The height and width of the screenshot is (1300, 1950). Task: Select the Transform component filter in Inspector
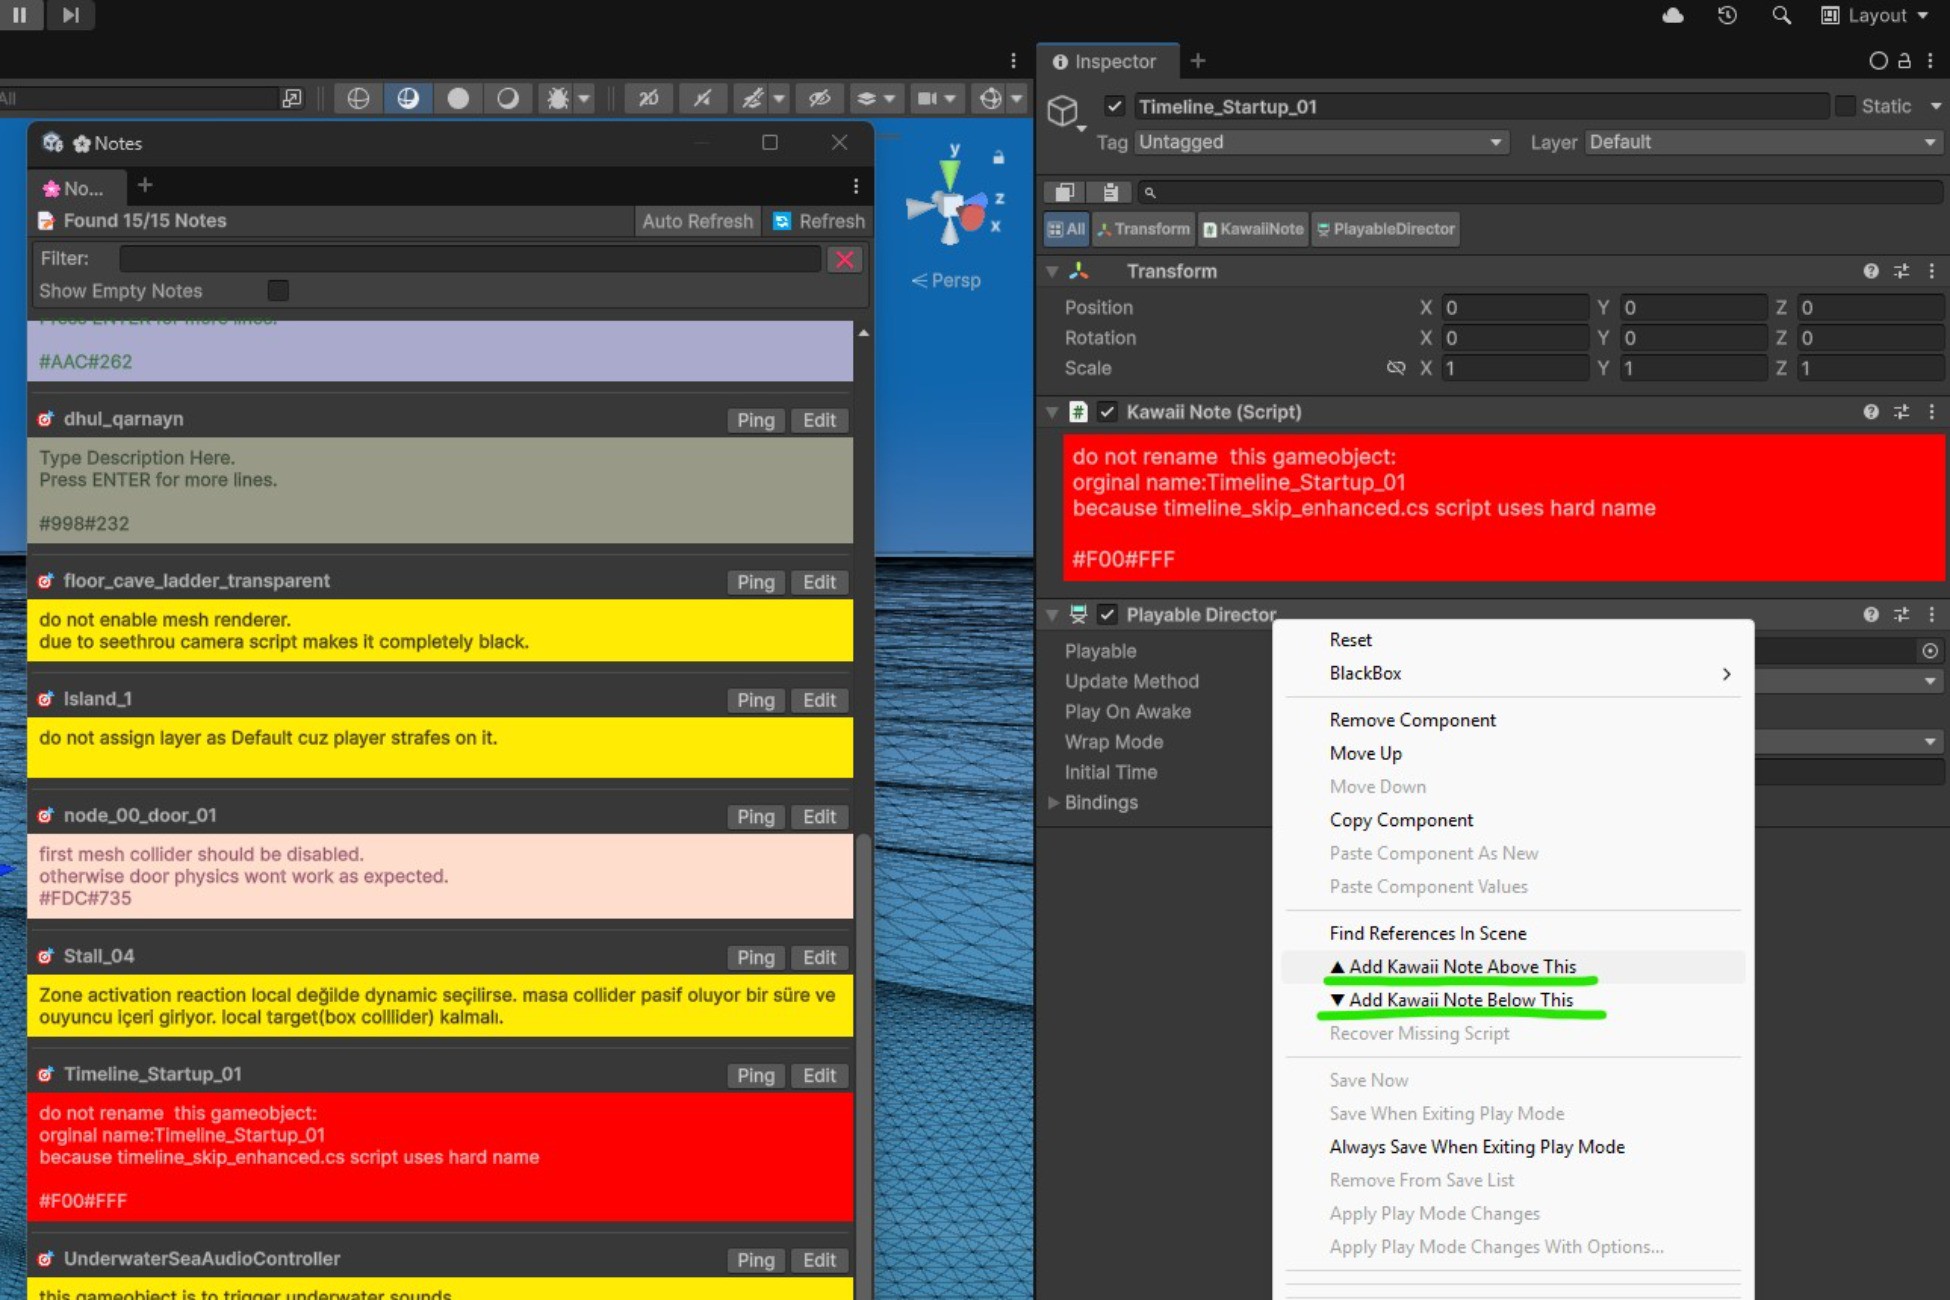(1143, 229)
